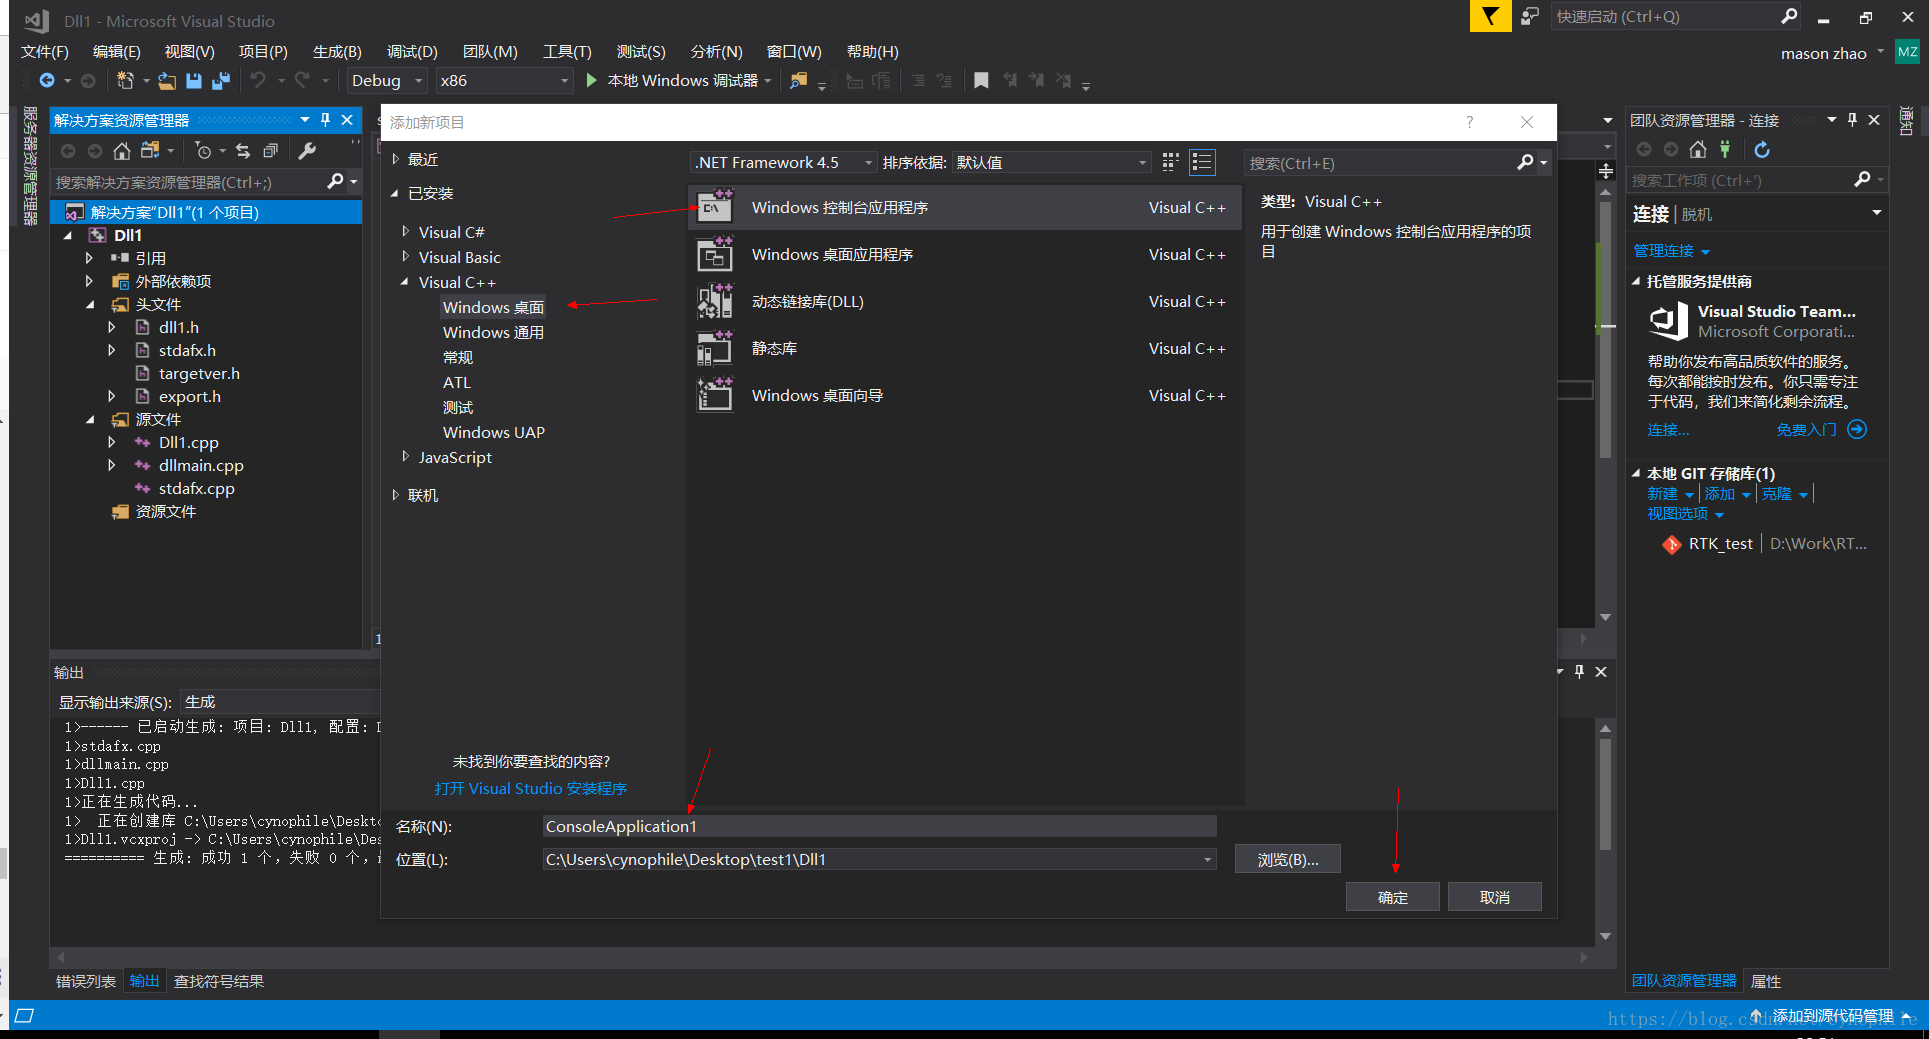Expand the 最近 section
Viewport: 1929px width, 1039px height.
coord(396,159)
